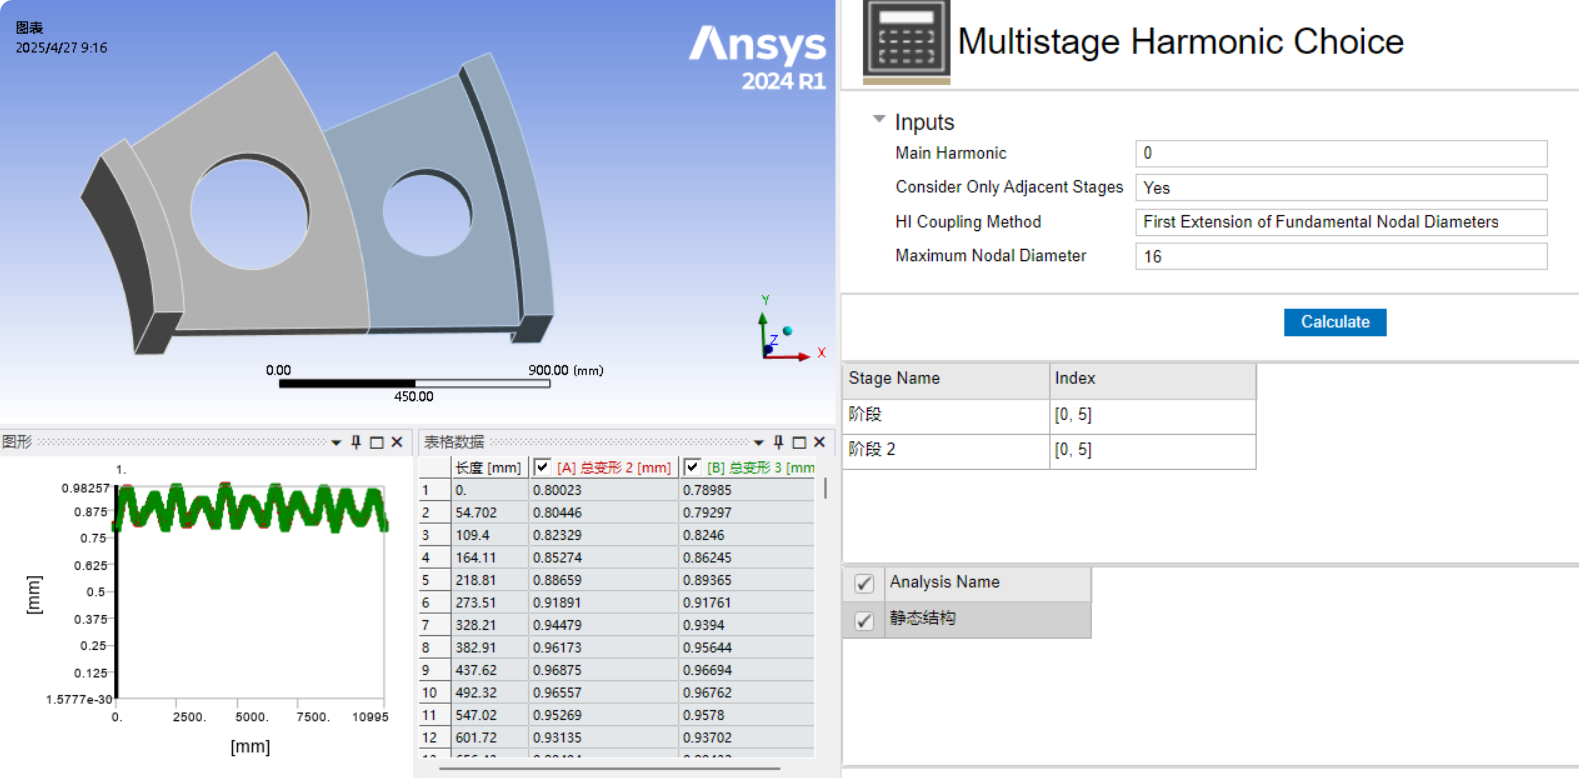Close the 图形 panel
The width and height of the screenshot is (1579, 778).
[x=397, y=442]
